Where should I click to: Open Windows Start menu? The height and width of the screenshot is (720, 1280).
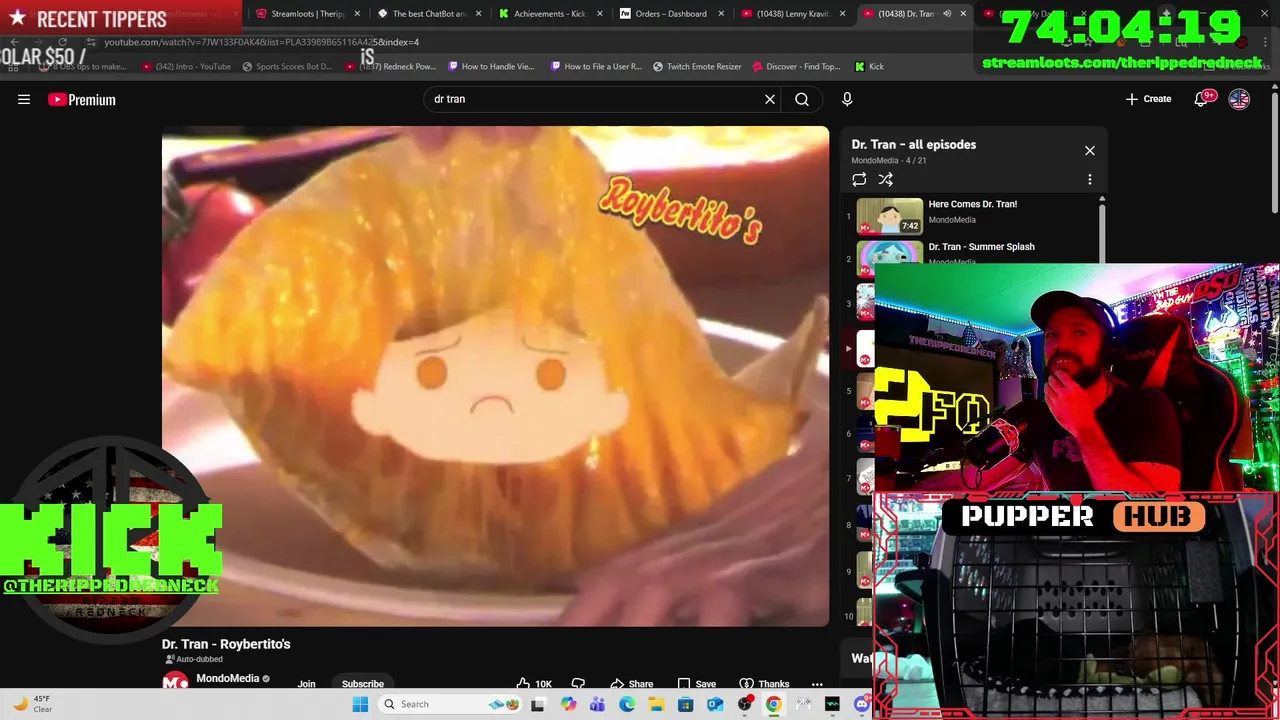click(360, 704)
